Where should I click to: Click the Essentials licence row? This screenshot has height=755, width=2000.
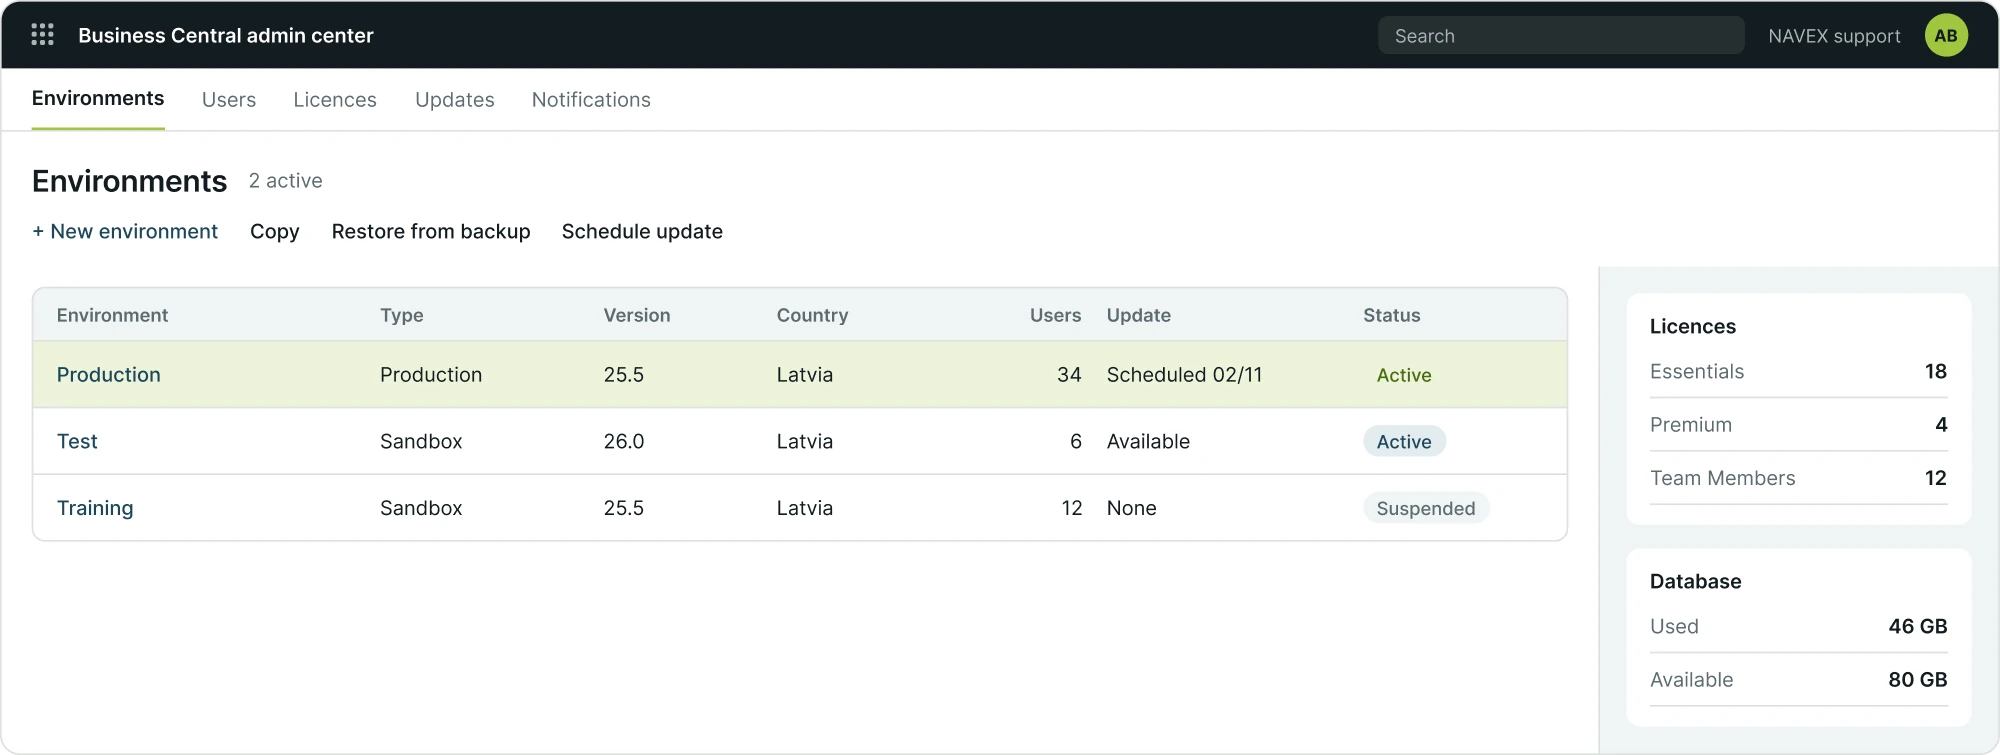pos(1798,372)
